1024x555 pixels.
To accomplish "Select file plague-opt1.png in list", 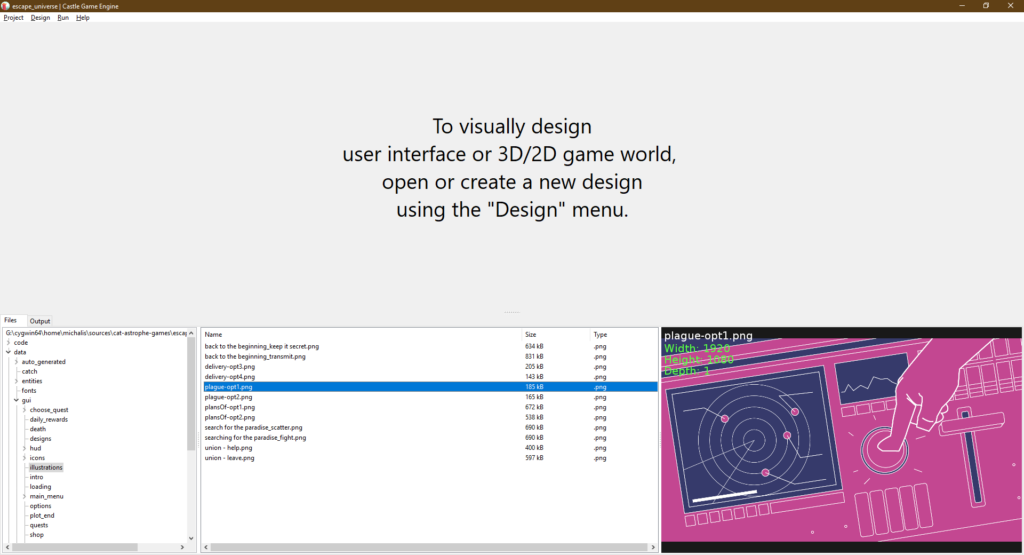I will 430,387.
